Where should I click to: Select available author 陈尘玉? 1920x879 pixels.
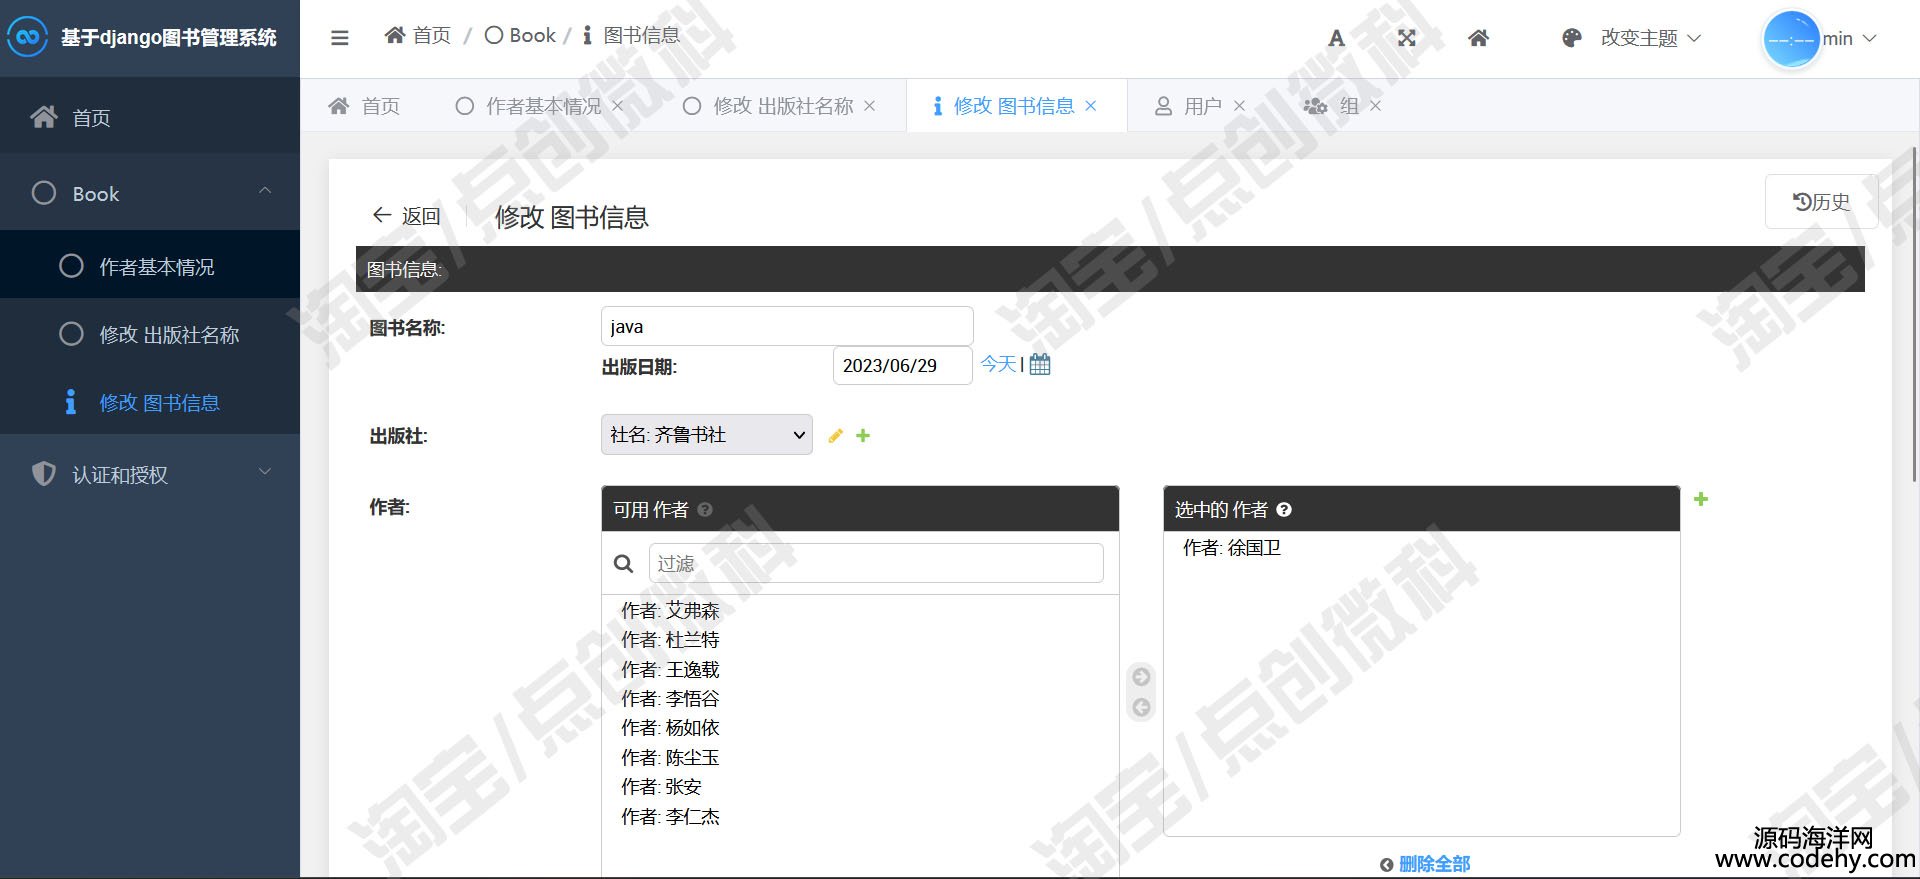670,758
